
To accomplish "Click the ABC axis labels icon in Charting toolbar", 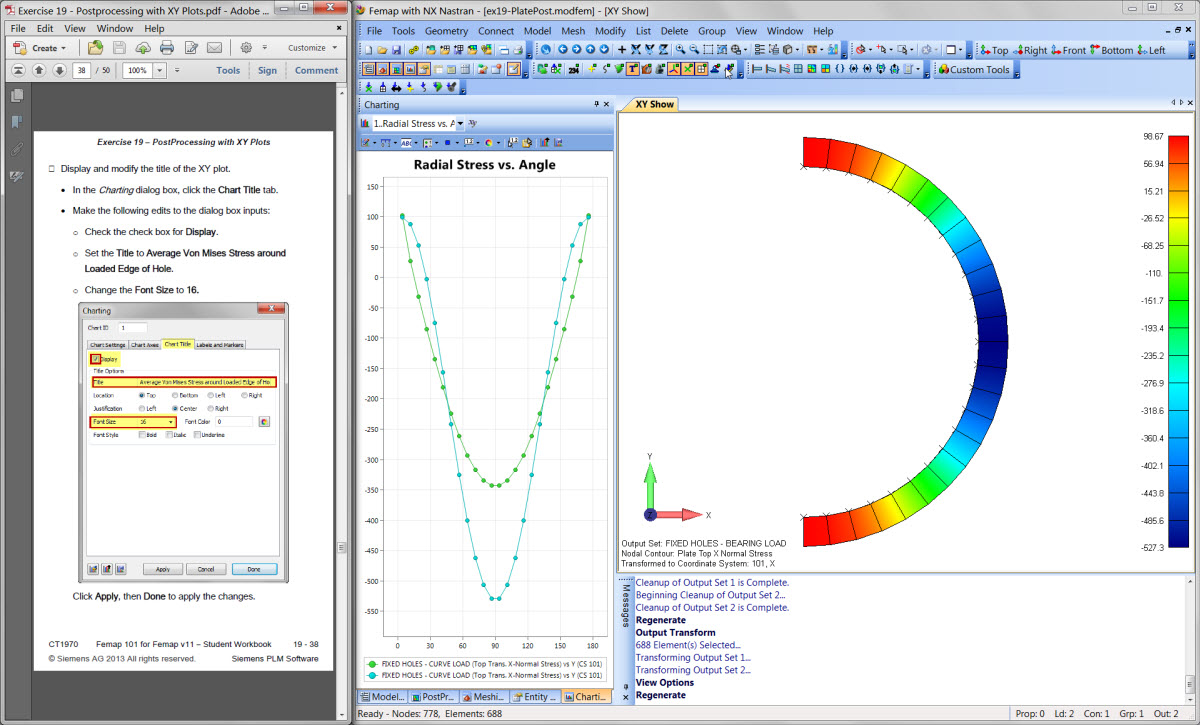I will (x=404, y=143).
